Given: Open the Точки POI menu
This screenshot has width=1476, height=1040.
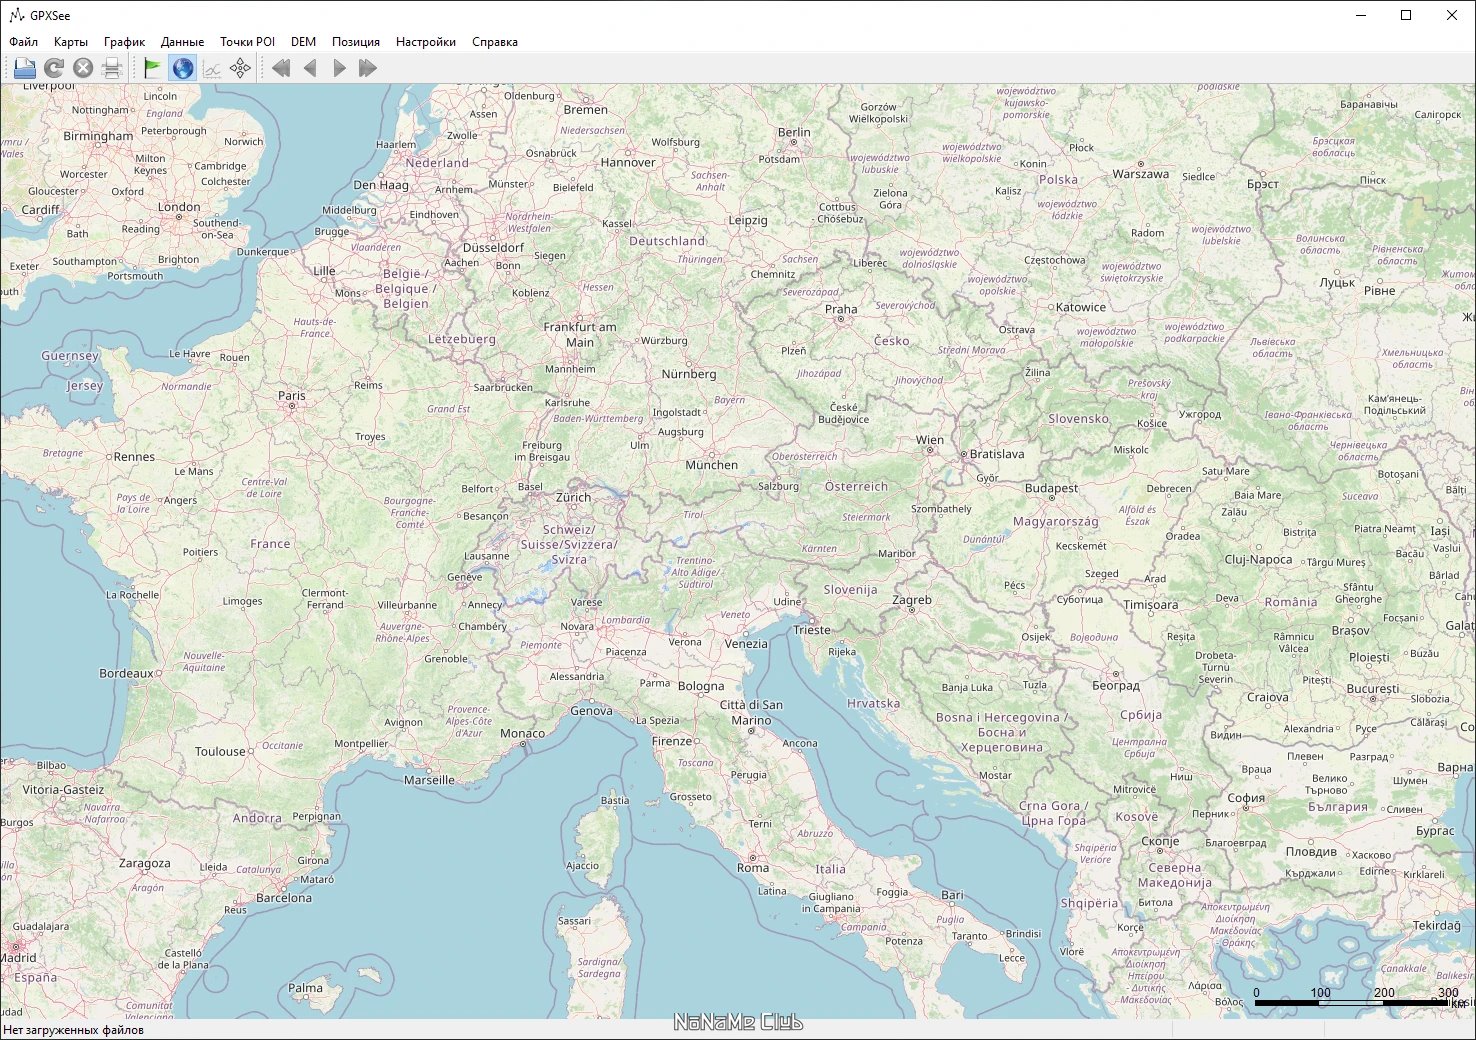Looking at the screenshot, I should tap(246, 41).
